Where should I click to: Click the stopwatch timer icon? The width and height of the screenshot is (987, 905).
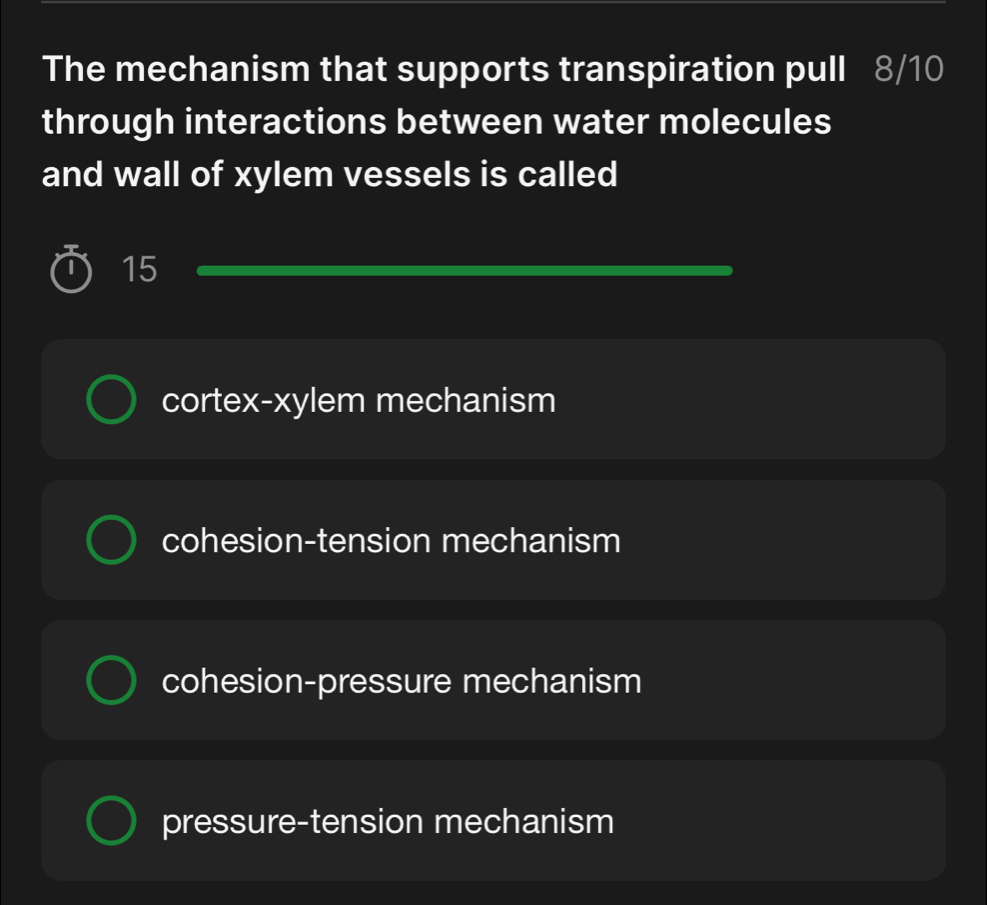point(70,269)
